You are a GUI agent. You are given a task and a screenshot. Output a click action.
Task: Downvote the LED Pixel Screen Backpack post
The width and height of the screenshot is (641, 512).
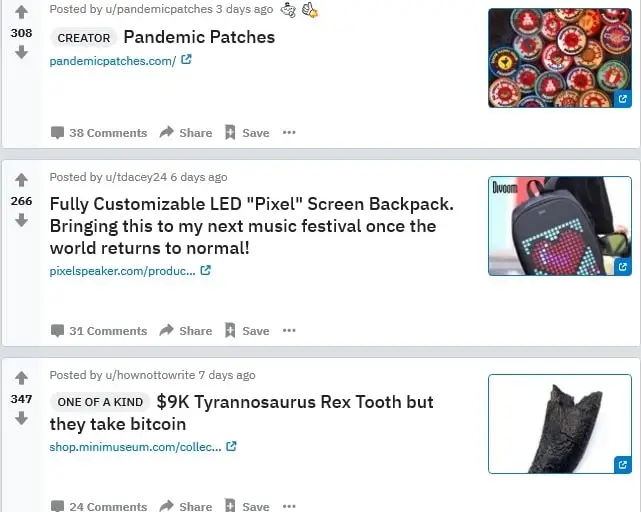pos(21,220)
